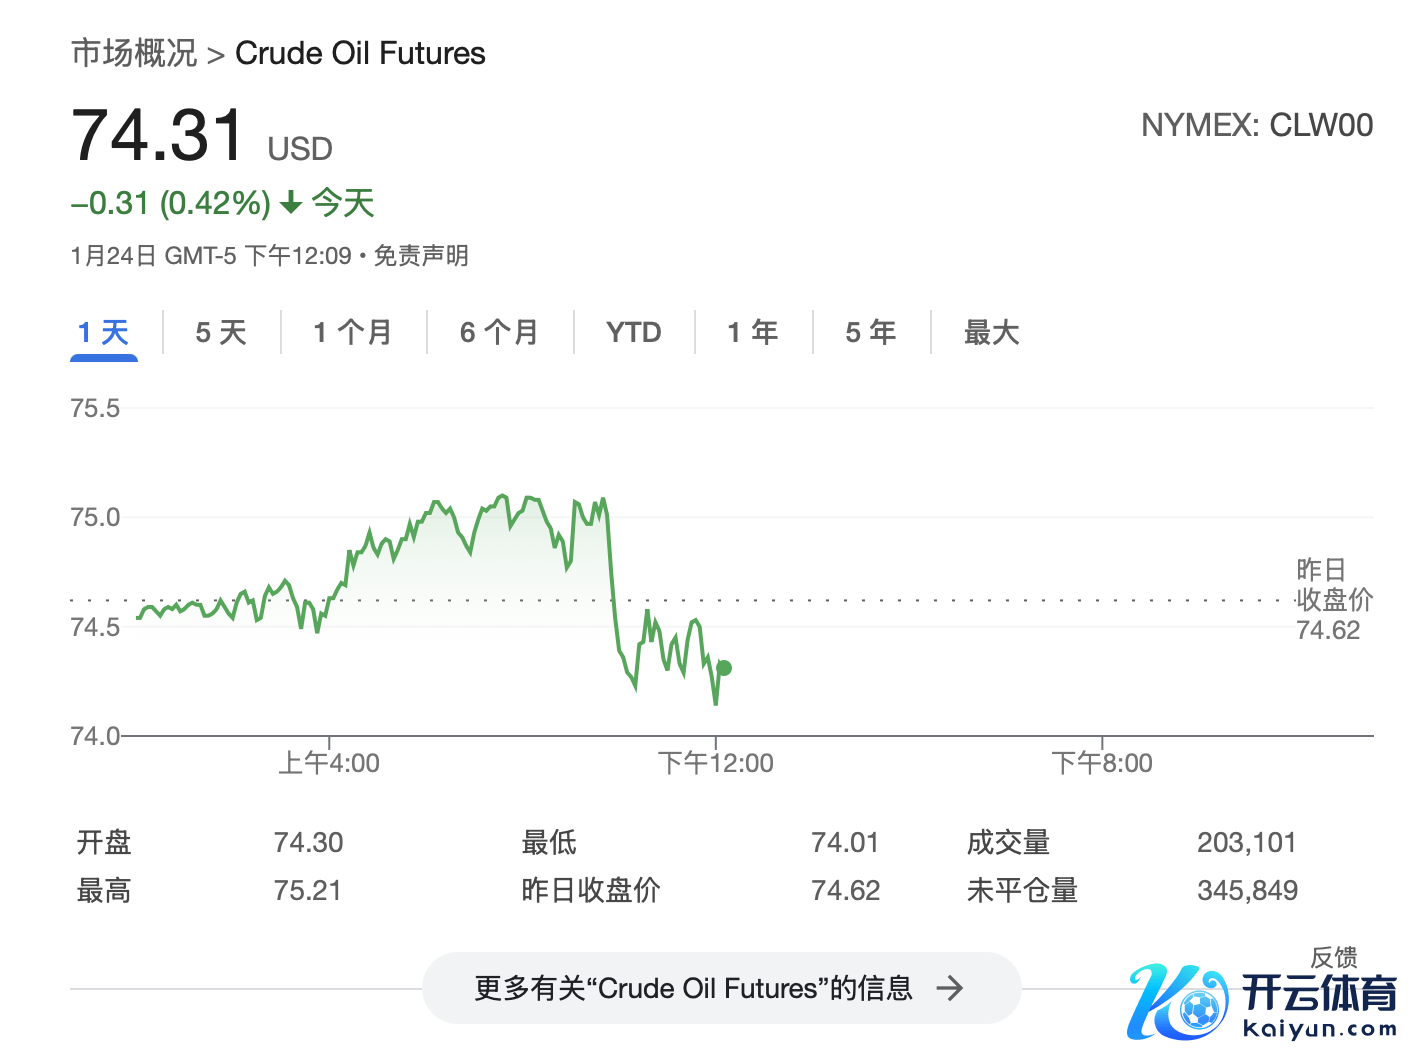This screenshot has width=1412, height=1062.
Task: Click the 开云体育 logo text
Action: pyautogui.click(x=1319, y=994)
